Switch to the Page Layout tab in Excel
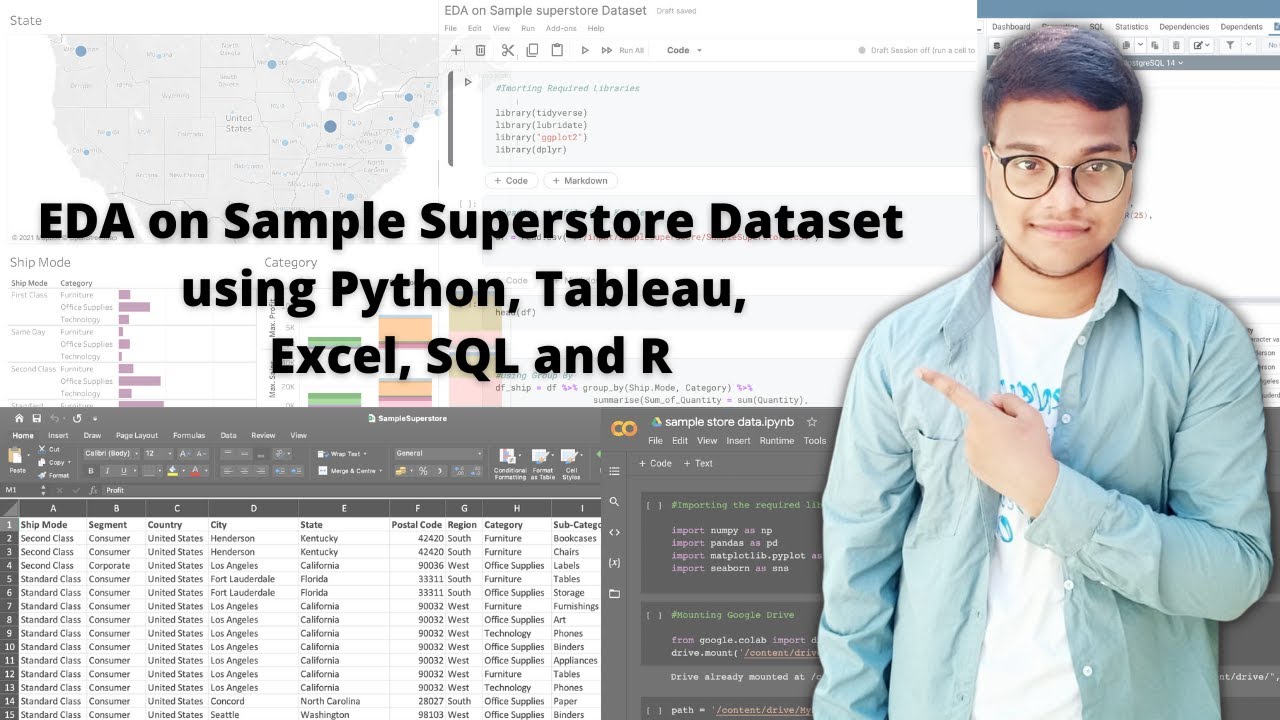This screenshot has width=1280, height=720. pos(137,435)
